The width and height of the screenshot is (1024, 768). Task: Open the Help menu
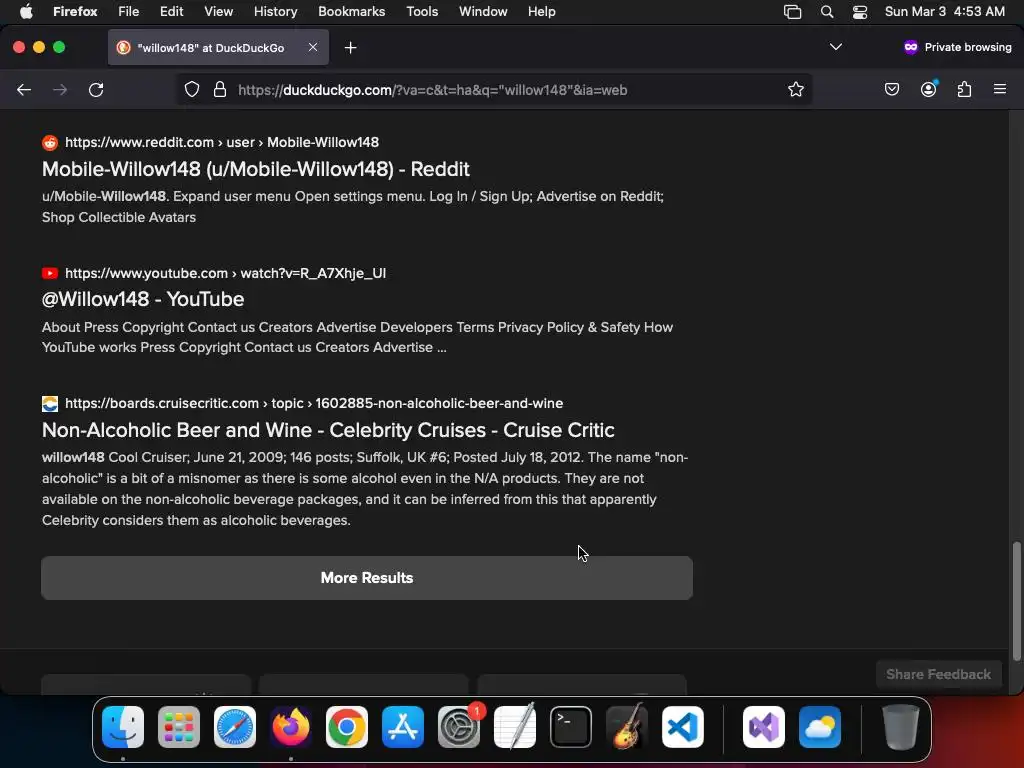click(x=541, y=11)
